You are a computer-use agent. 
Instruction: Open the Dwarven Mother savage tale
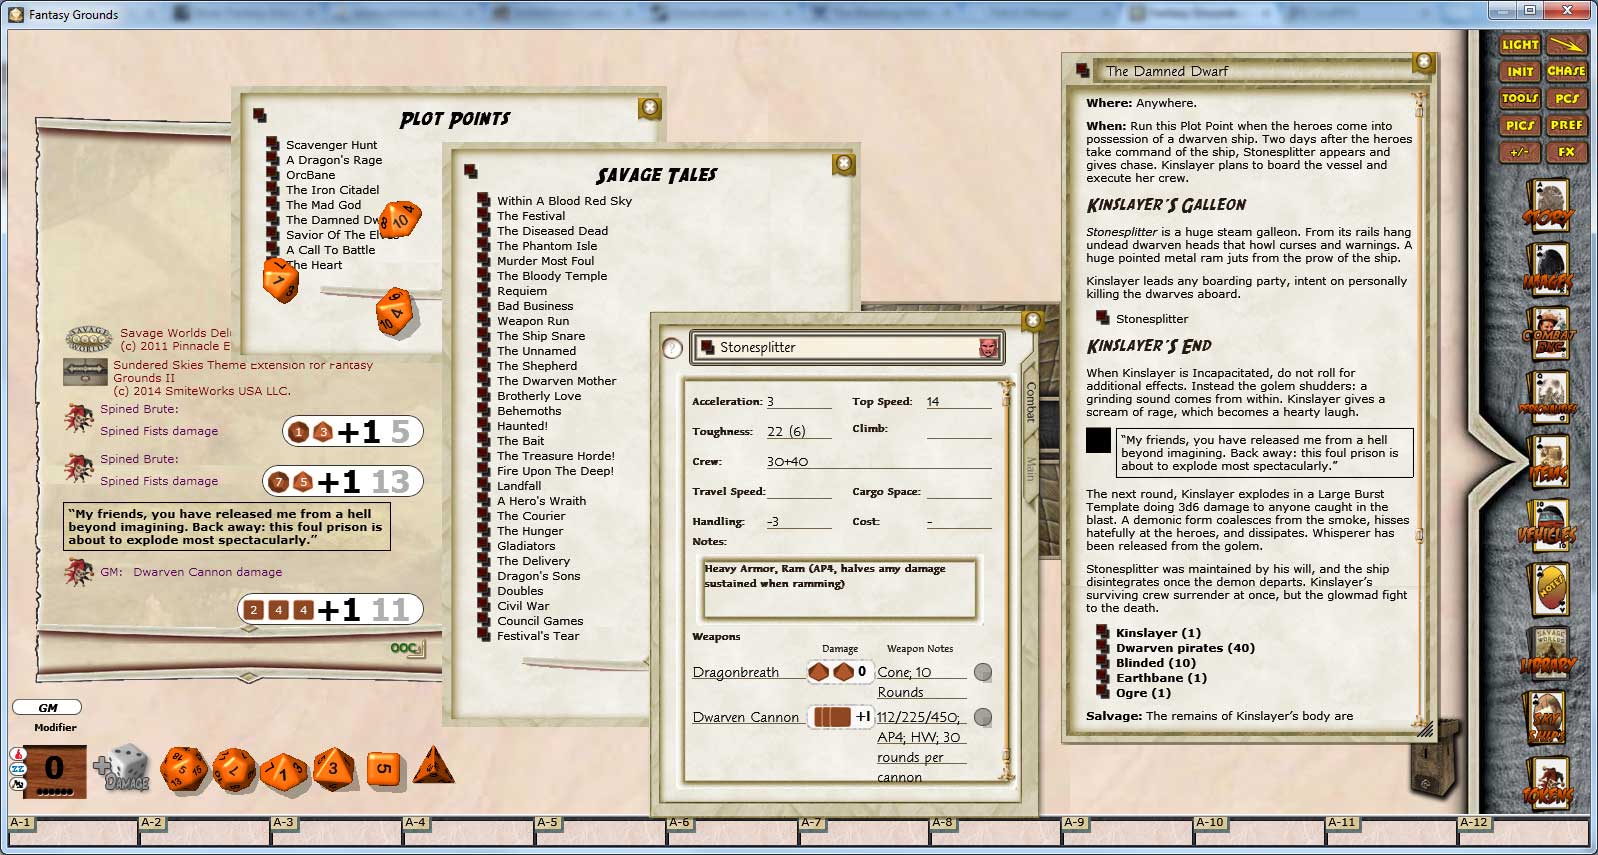pos(556,381)
